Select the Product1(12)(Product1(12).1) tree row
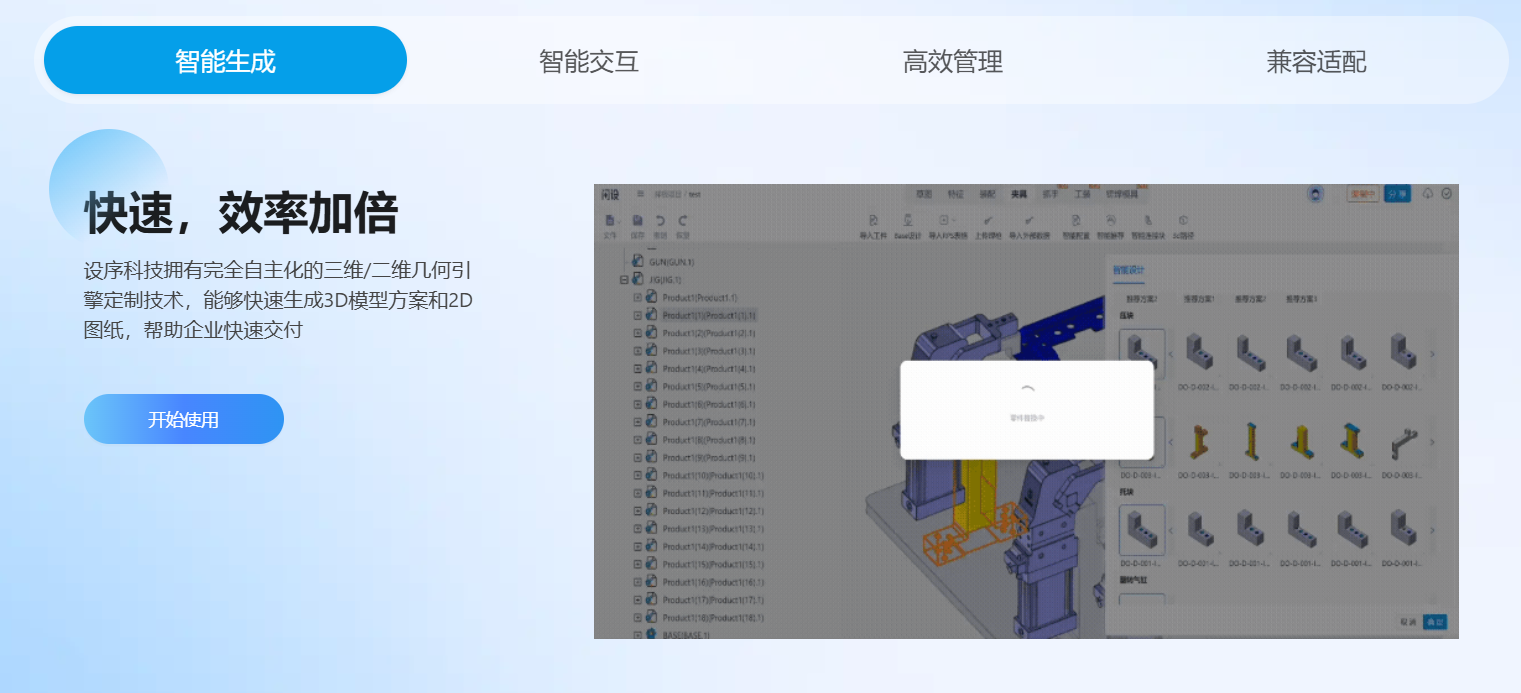This screenshot has height=693, width=1521. (x=714, y=511)
